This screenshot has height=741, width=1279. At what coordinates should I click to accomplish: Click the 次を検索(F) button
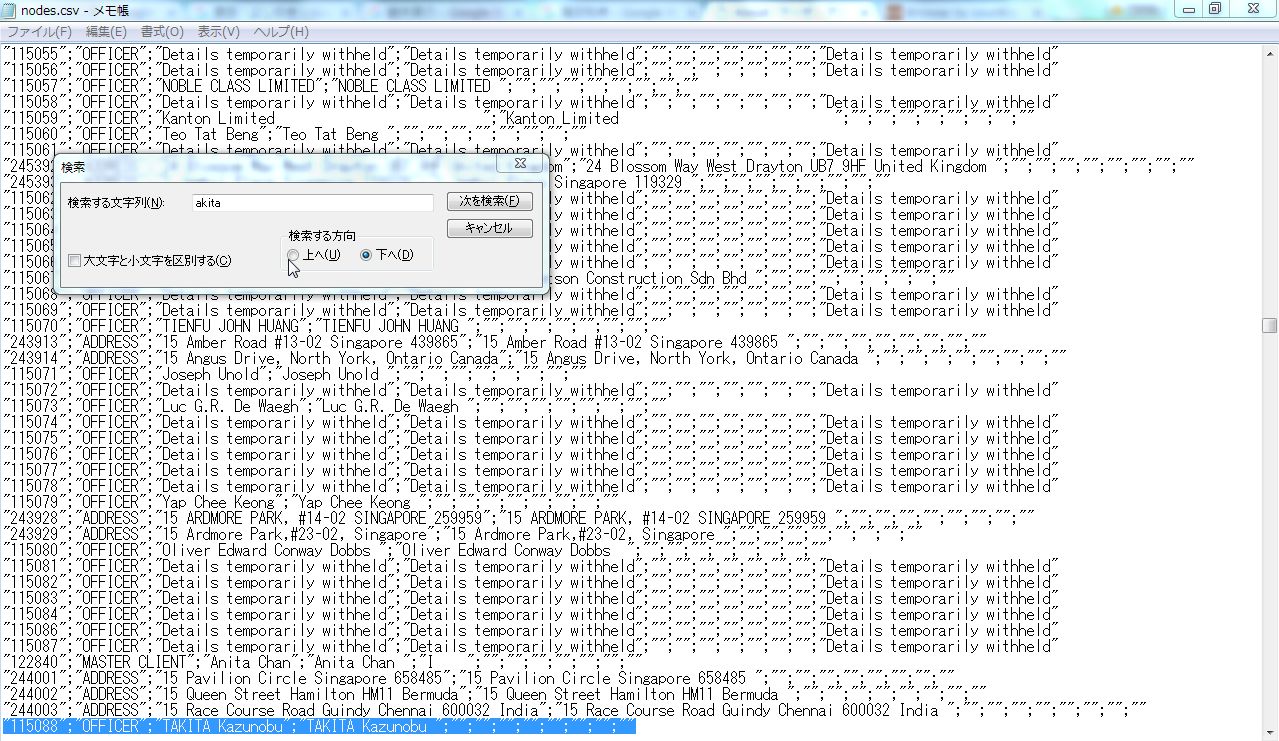point(489,202)
